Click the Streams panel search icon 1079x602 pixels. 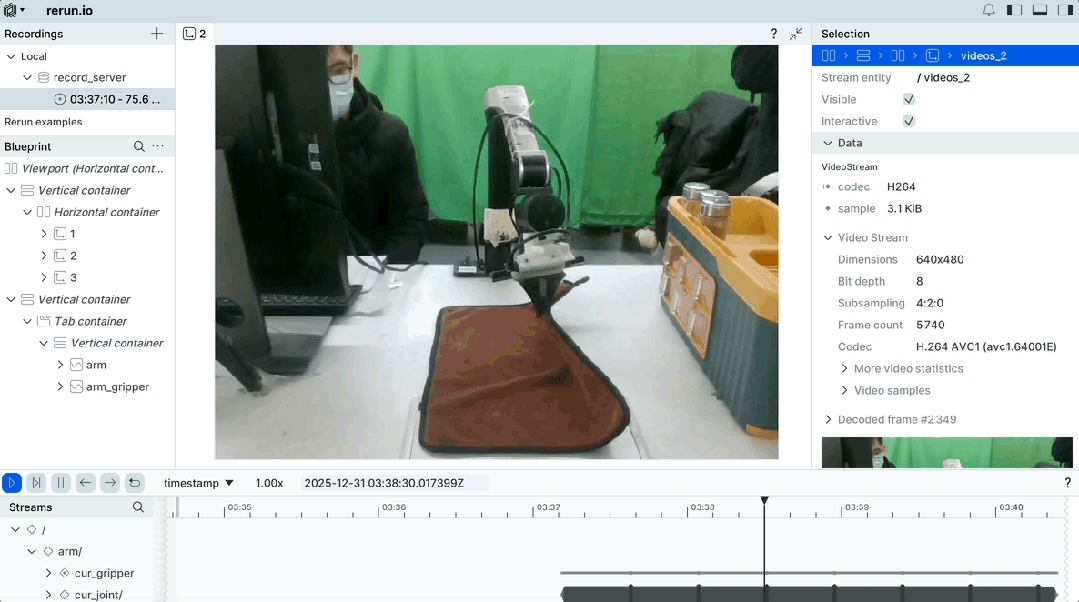point(138,507)
